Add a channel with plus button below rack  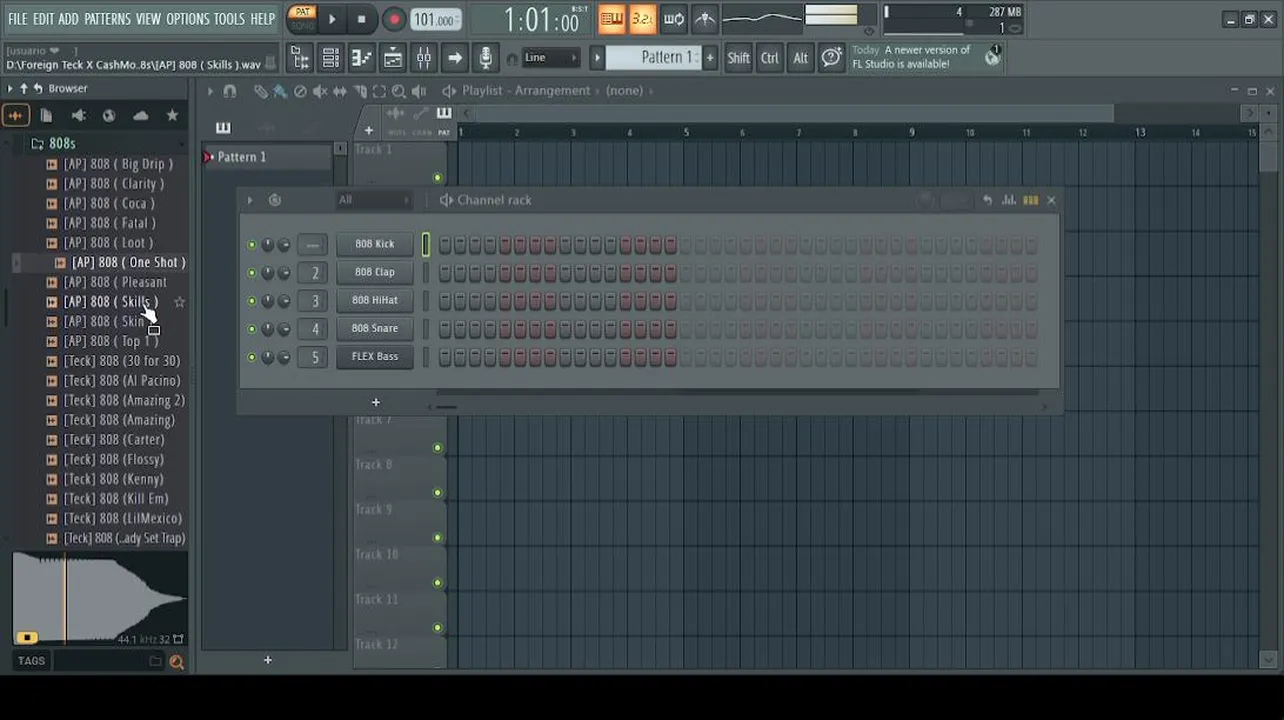click(x=376, y=403)
